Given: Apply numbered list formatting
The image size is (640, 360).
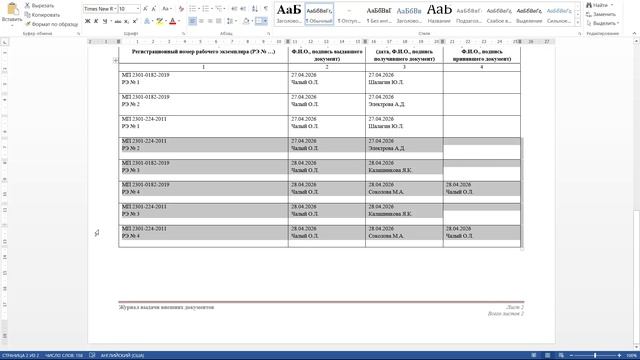Looking at the screenshot, I should [x=206, y=9].
